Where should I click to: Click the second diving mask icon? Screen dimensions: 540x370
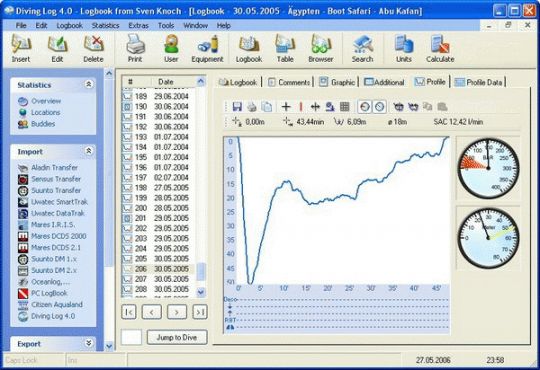click(413, 107)
